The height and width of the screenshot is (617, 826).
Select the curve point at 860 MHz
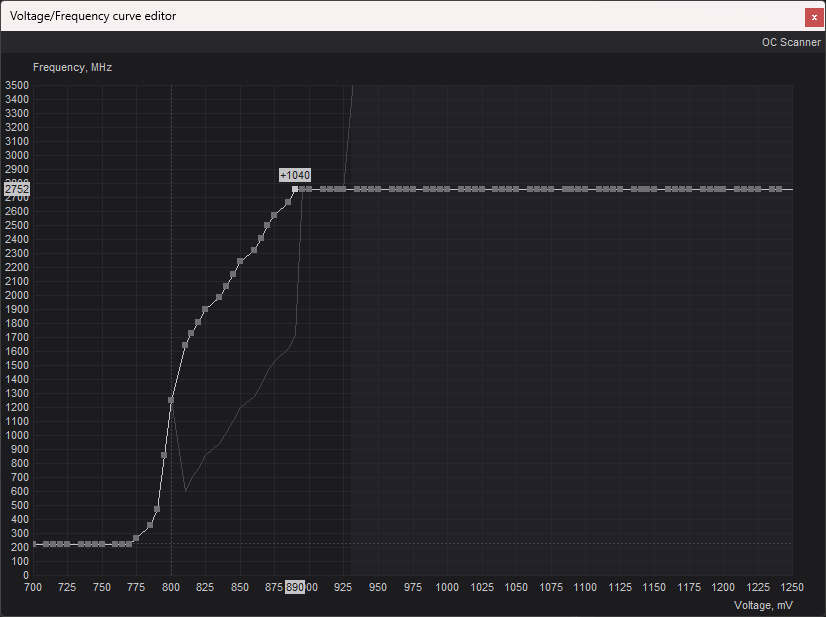(x=164, y=455)
